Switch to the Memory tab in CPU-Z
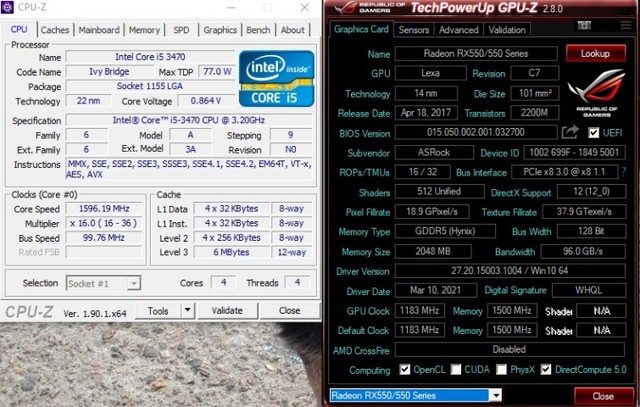Image resolution: width=640 pixels, height=407 pixels. click(144, 30)
